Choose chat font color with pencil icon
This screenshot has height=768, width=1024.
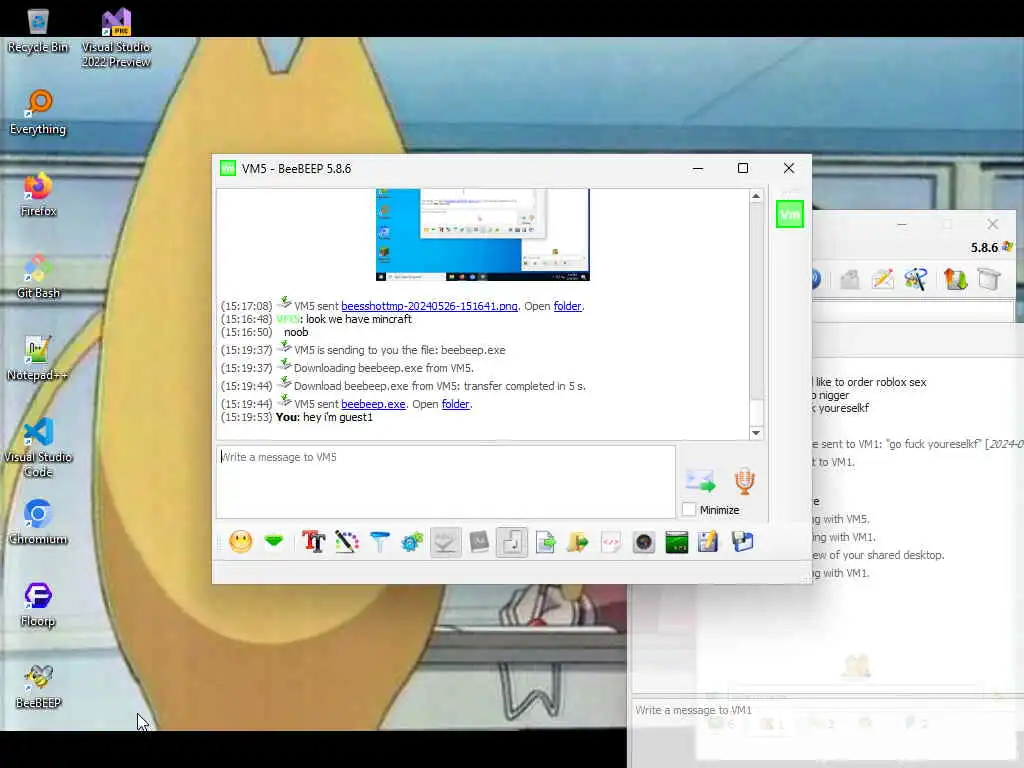(347, 542)
